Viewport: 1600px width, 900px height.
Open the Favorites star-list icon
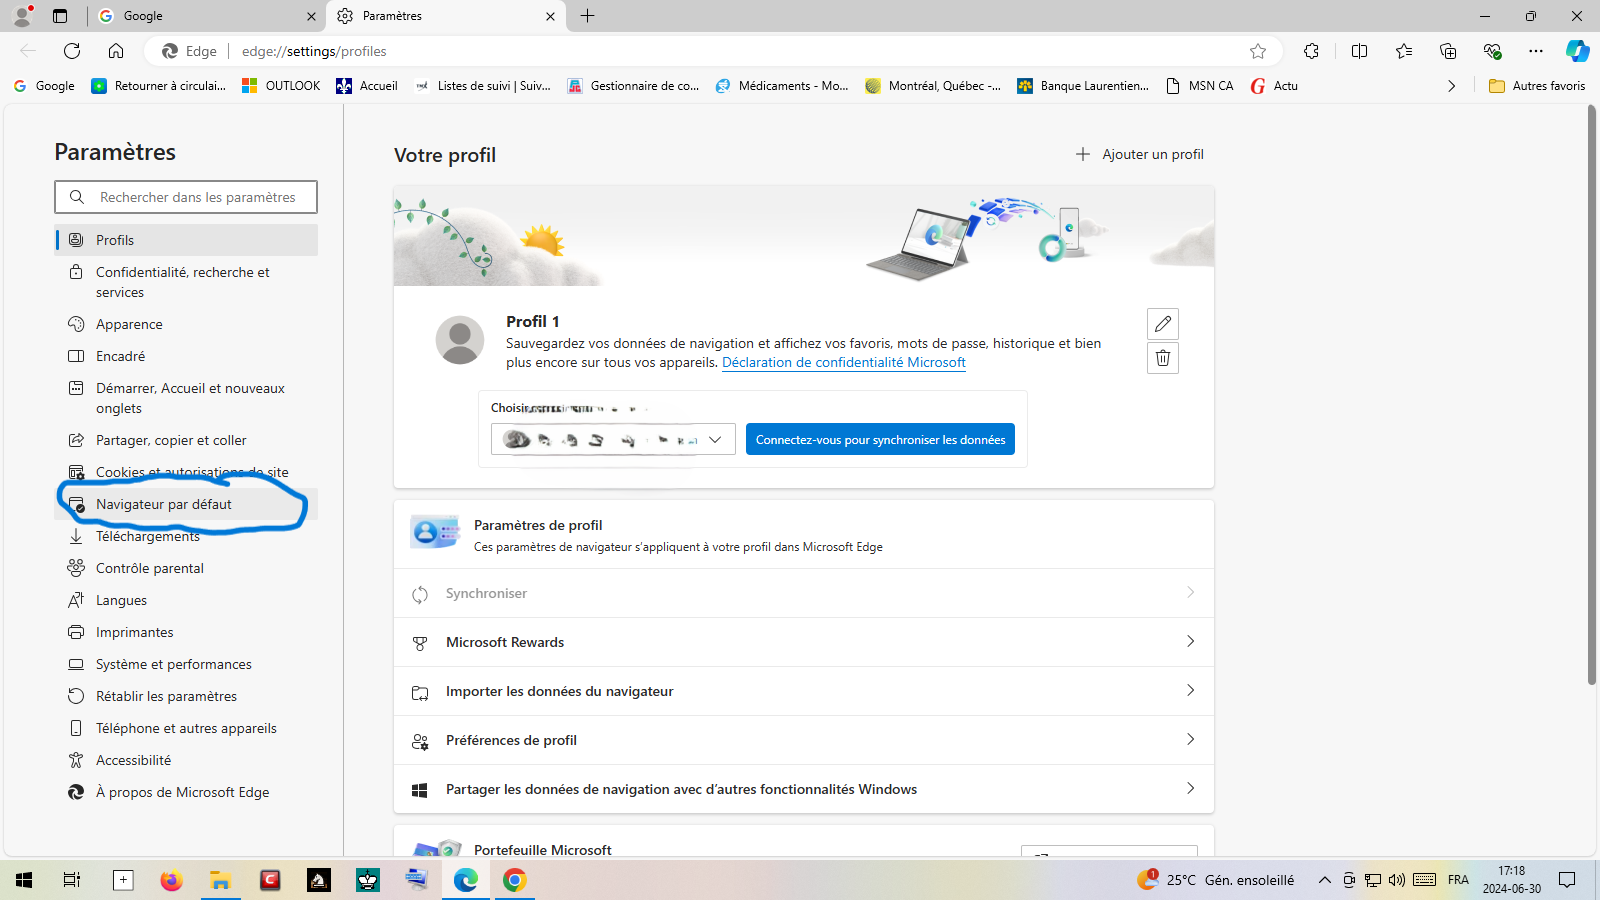click(x=1404, y=51)
